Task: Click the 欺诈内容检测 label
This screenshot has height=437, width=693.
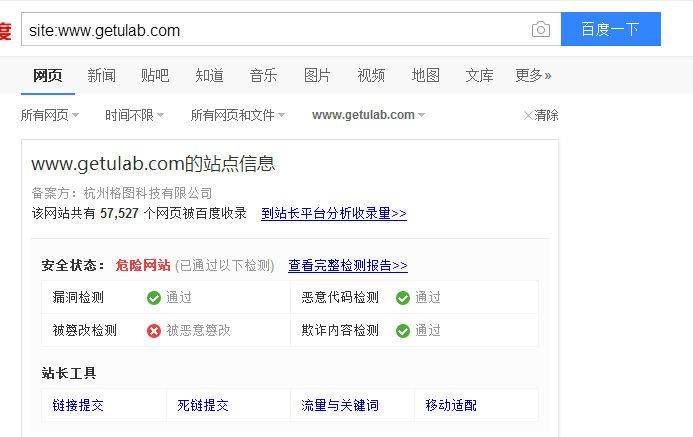Action: pos(340,330)
